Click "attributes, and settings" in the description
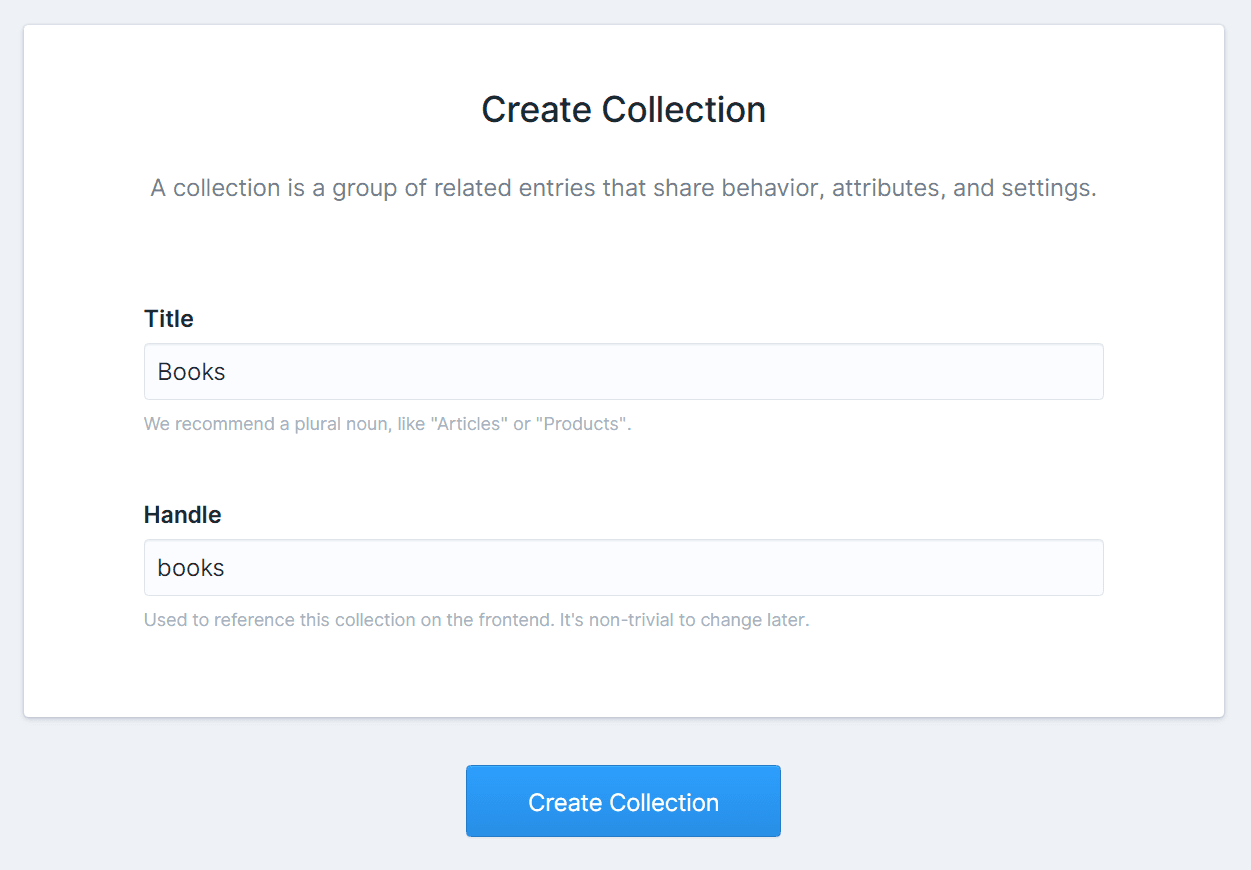The width and height of the screenshot is (1251, 870). click(x=963, y=188)
